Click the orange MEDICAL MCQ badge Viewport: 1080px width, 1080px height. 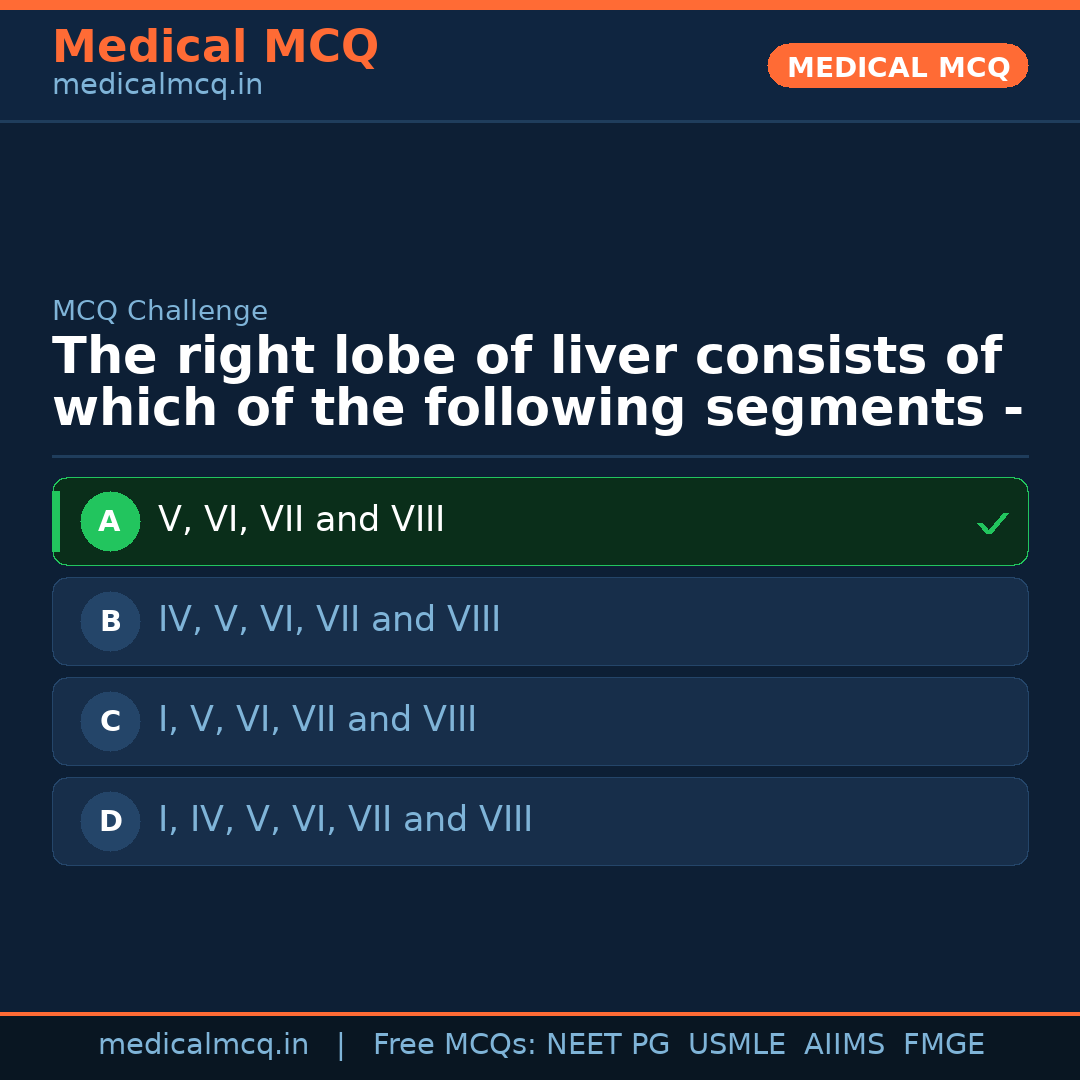click(897, 67)
